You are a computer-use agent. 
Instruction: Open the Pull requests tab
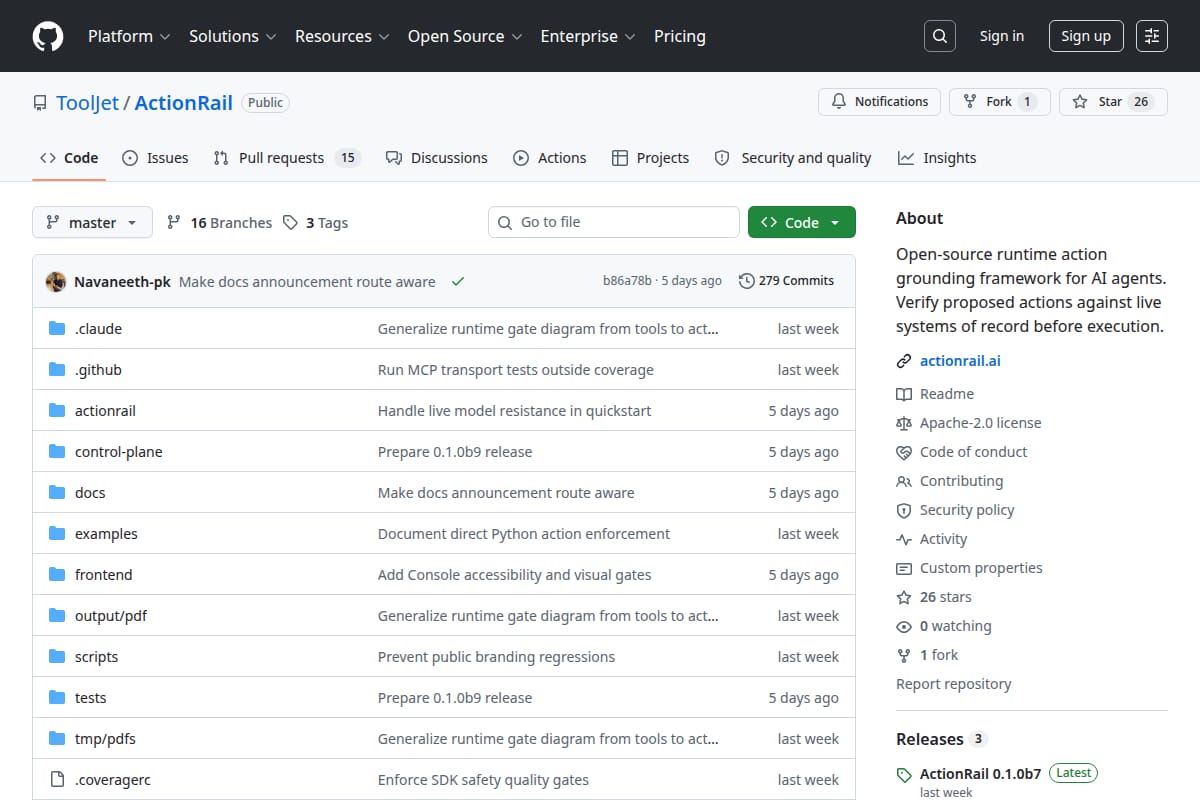tap(286, 158)
